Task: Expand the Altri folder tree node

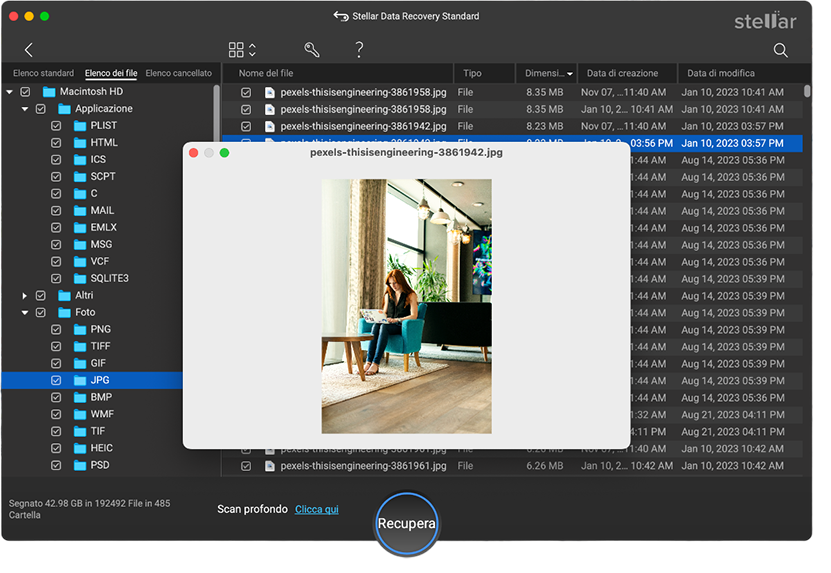Action: pos(25,296)
